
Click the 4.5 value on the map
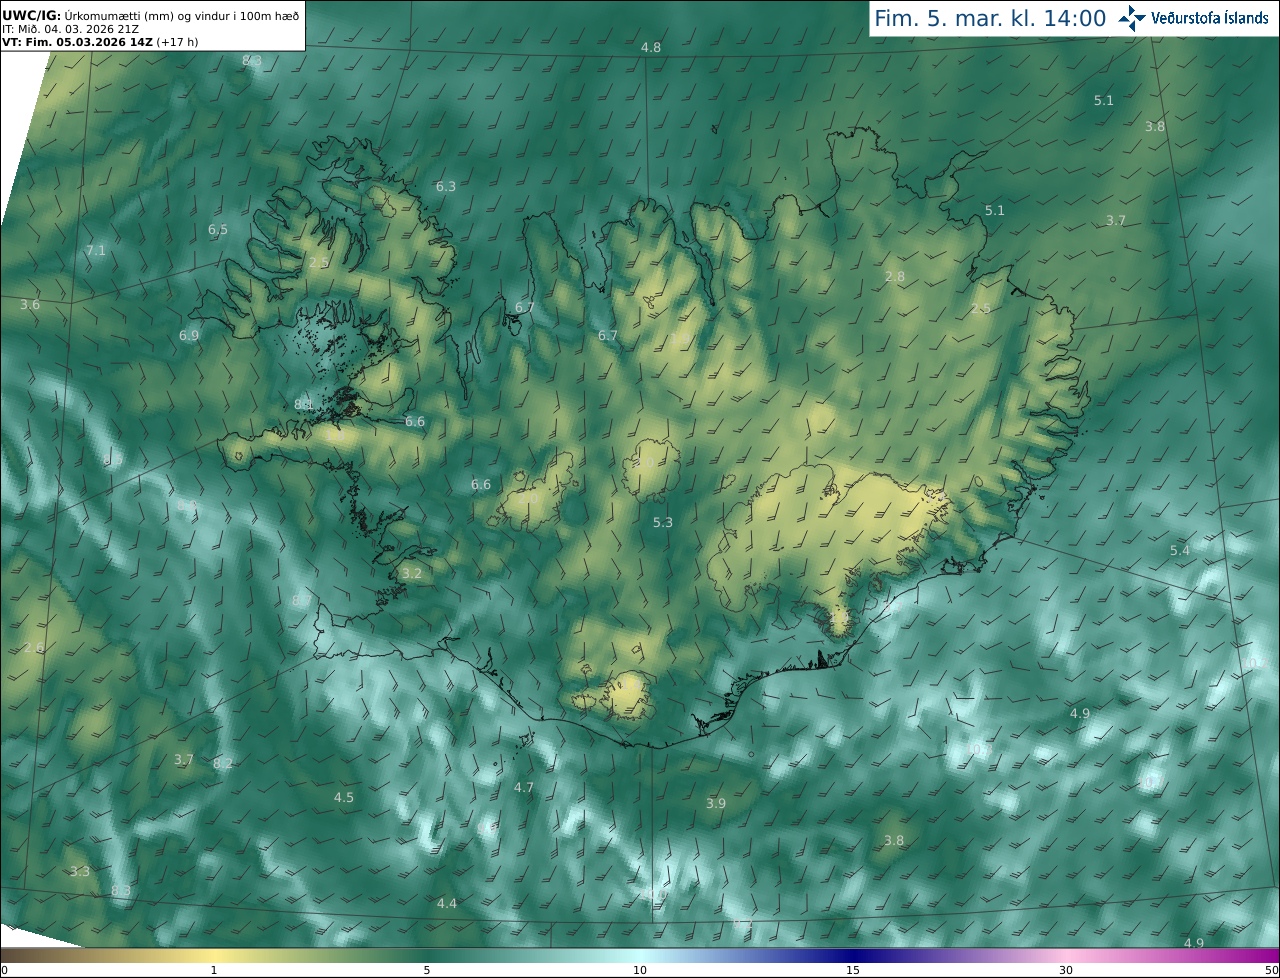(x=344, y=798)
